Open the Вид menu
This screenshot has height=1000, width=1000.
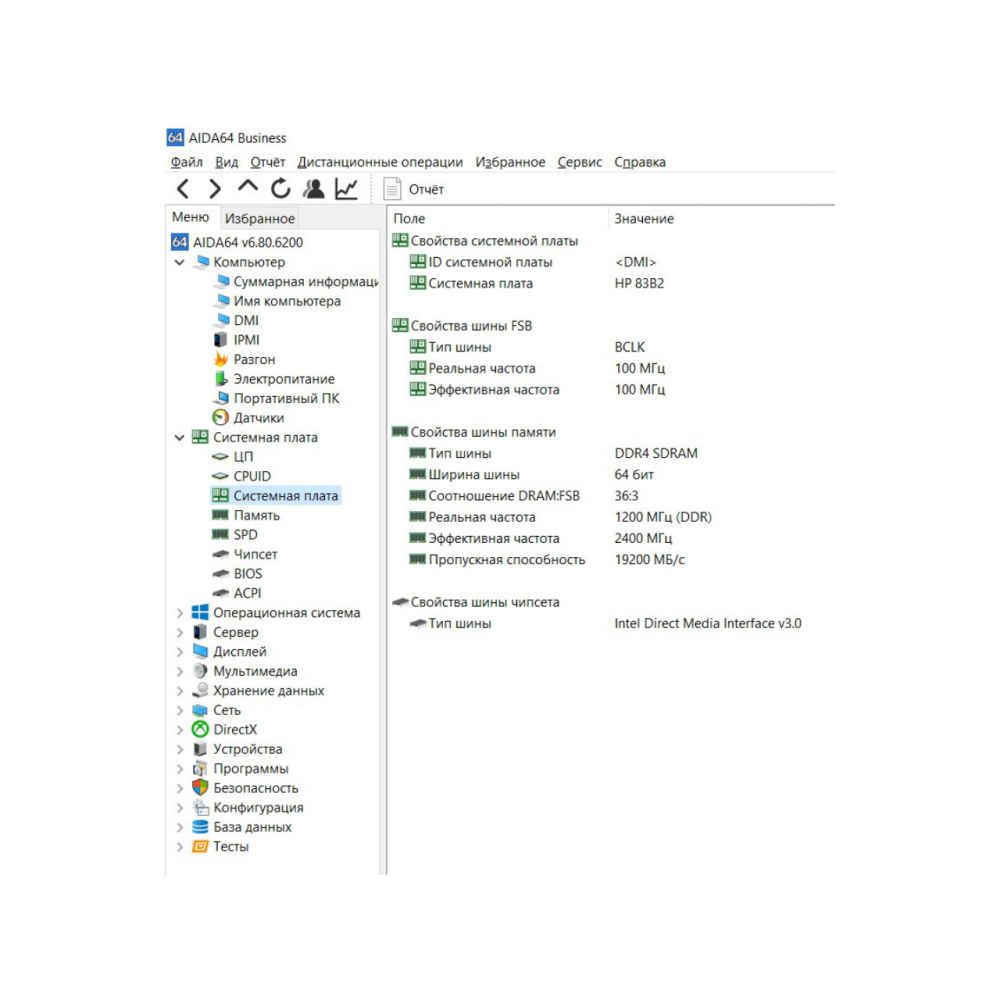click(x=226, y=162)
